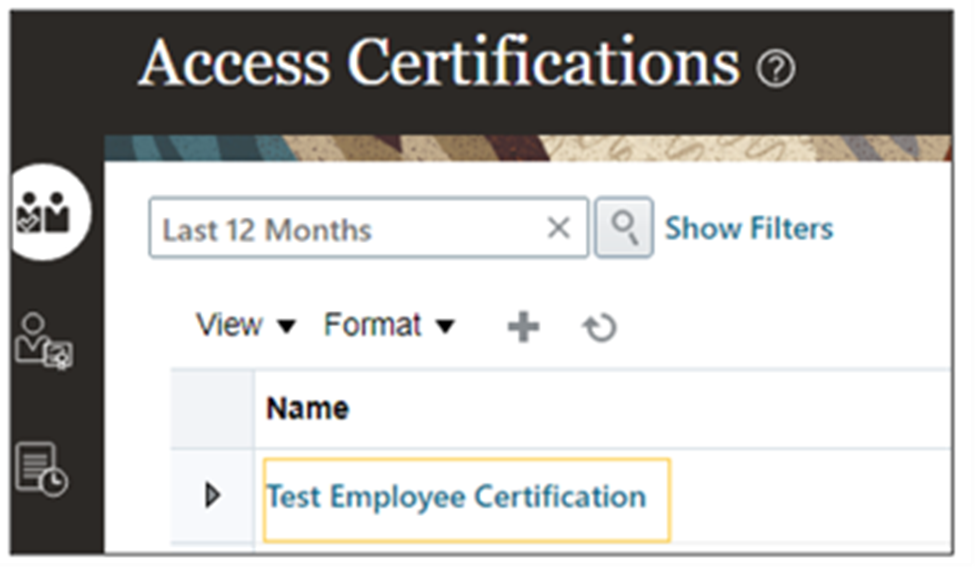Click the magnifier search button
The image size is (975, 567).
624,228
